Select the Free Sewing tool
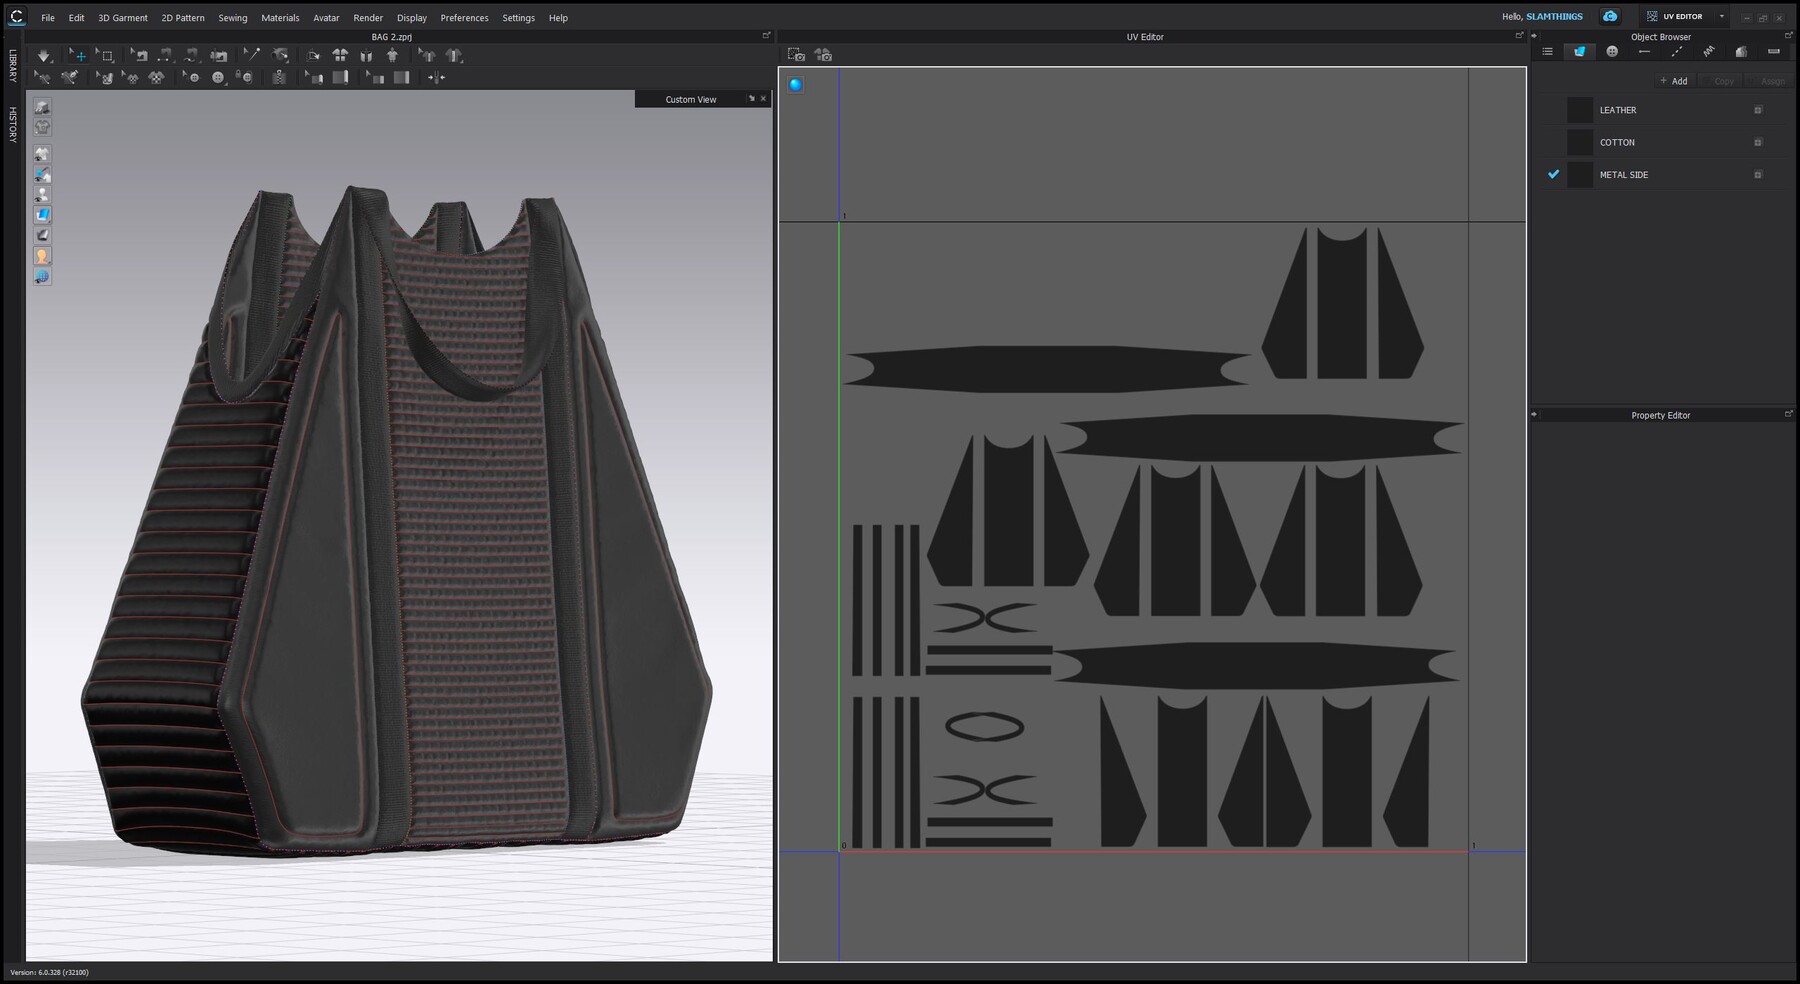Viewport: 1800px width, 984px height. pos(192,56)
